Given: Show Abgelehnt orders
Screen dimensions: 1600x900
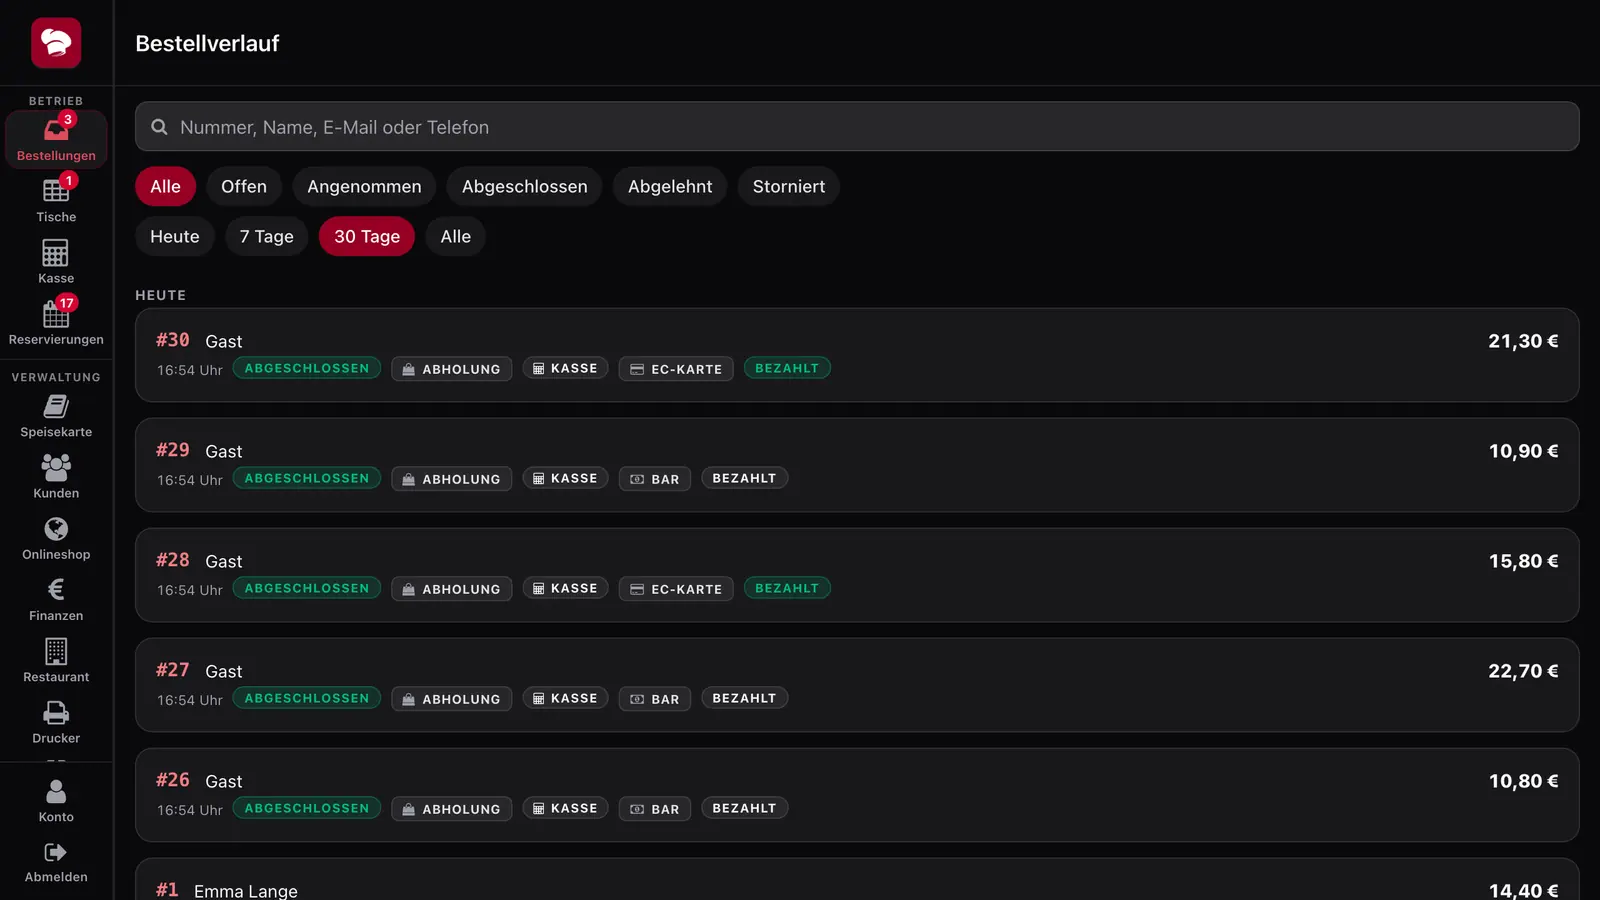Looking at the screenshot, I should (670, 186).
